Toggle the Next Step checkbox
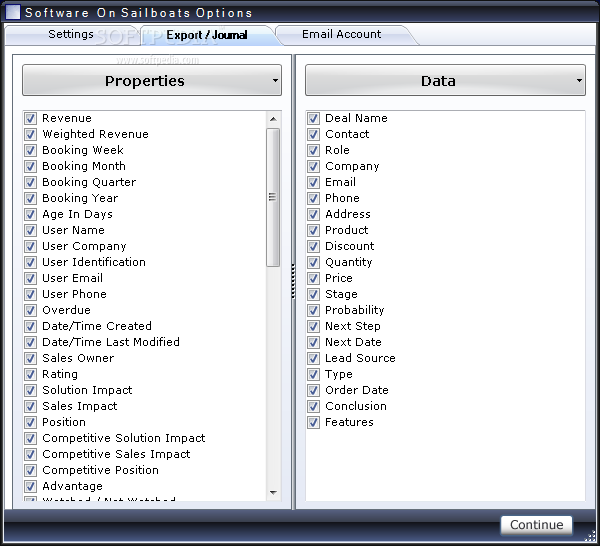The width and height of the screenshot is (600, 546). [x=313, y=326]
